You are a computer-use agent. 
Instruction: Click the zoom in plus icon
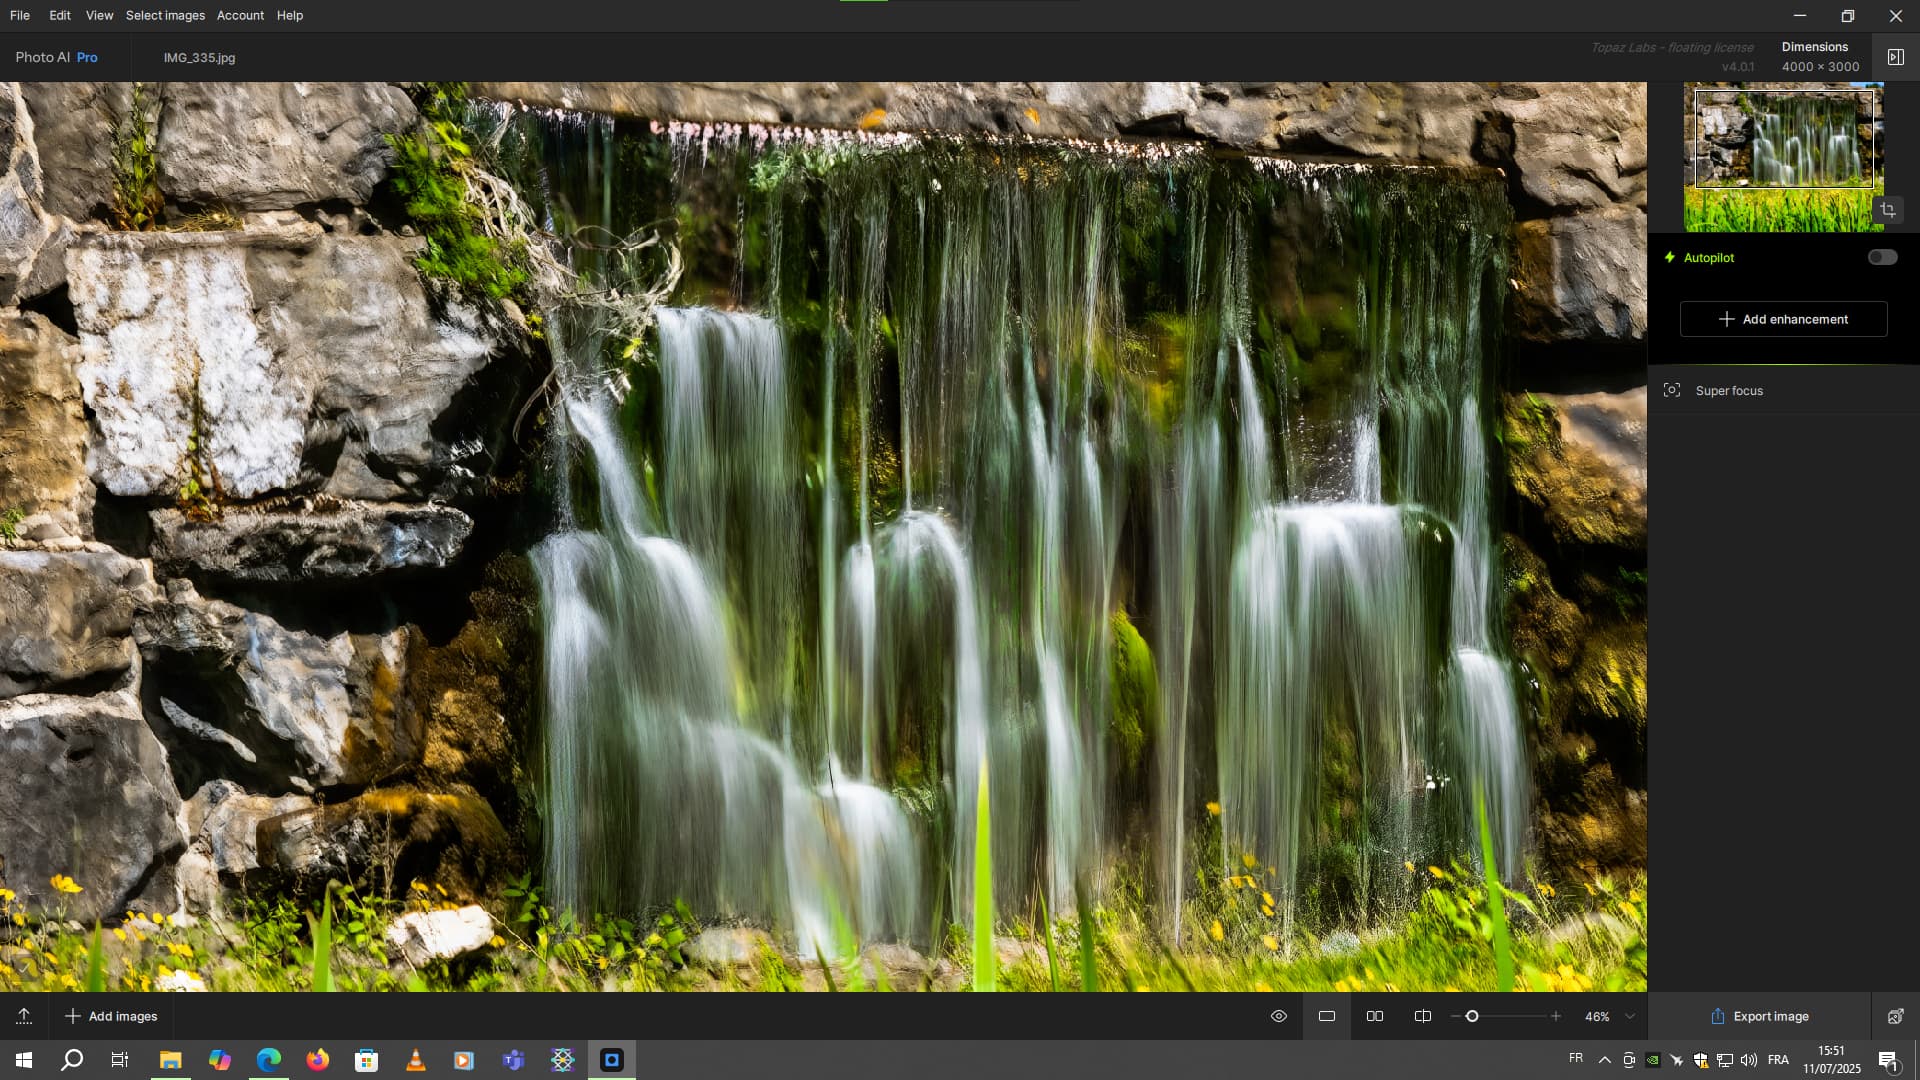point(1555,1016)
